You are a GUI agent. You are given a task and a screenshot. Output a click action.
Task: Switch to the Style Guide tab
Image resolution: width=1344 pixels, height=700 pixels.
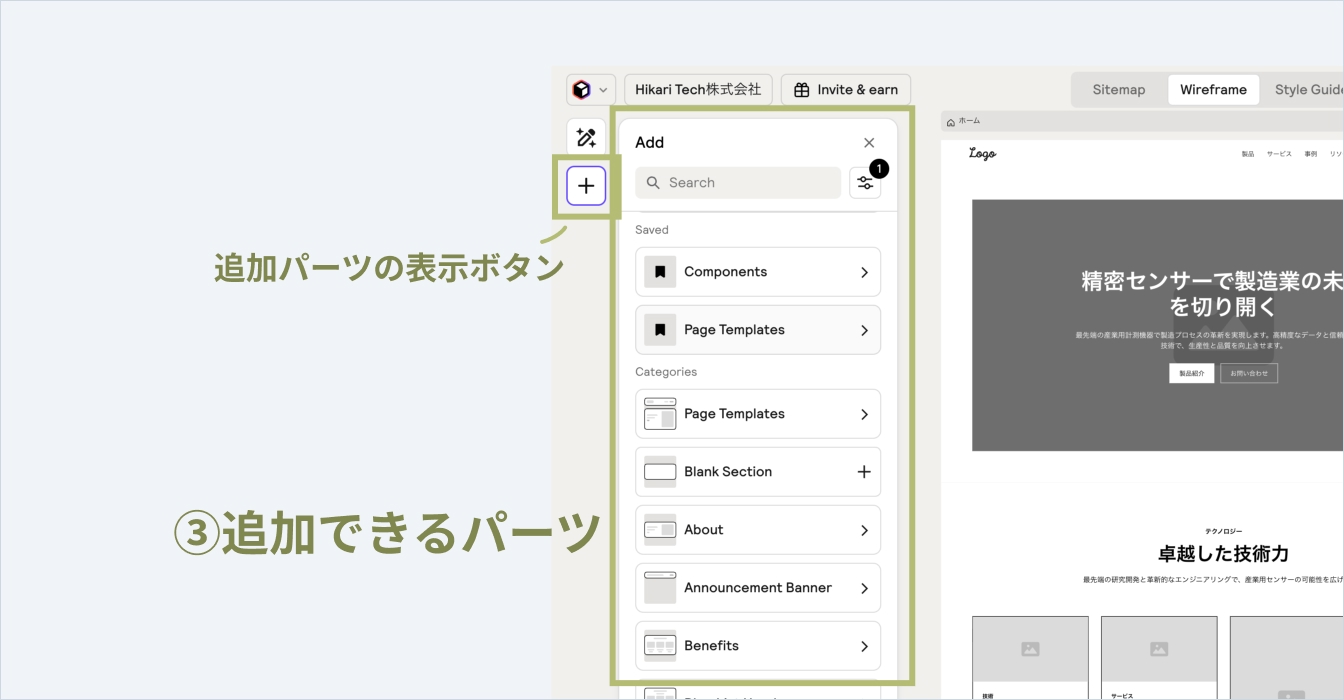point(1308,90)
